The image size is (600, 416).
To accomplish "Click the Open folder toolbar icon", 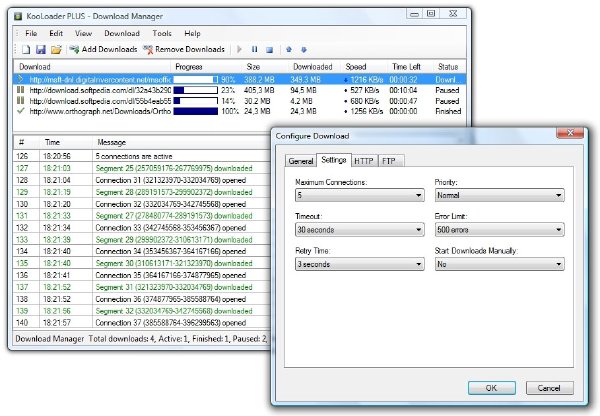I will click(x=56, y=49).
